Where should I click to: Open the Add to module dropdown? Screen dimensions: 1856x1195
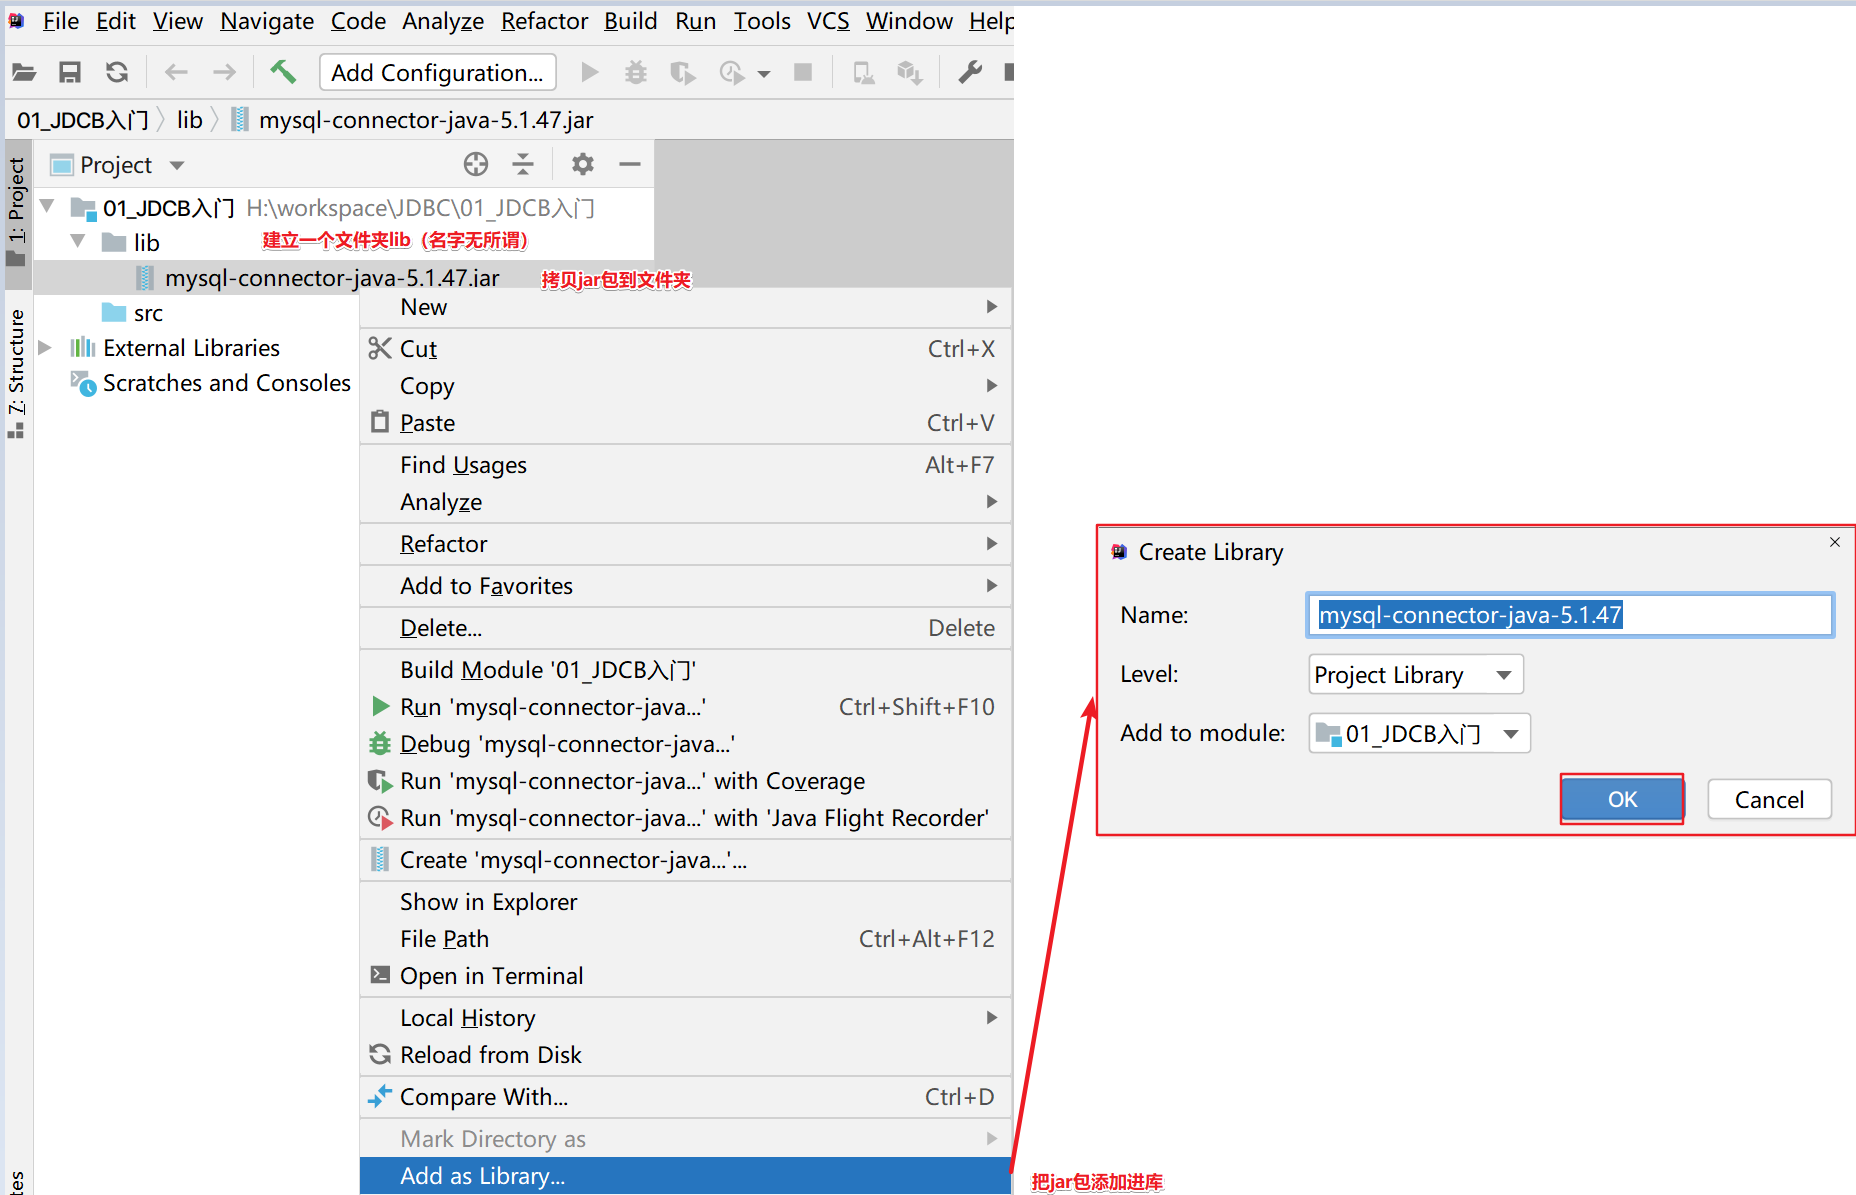coord(1418,734)
